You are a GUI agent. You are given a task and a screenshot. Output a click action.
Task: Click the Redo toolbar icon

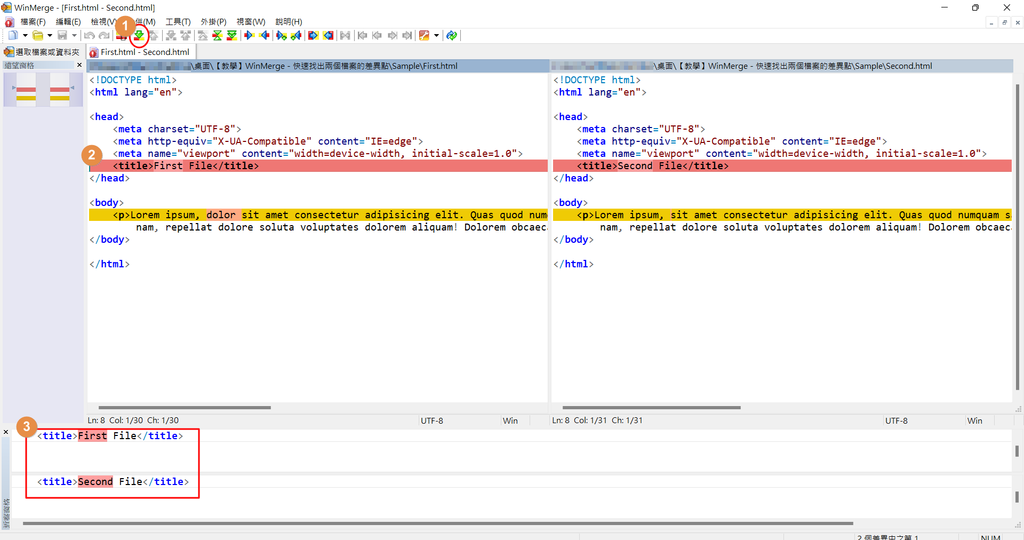[x=103, y=36]
